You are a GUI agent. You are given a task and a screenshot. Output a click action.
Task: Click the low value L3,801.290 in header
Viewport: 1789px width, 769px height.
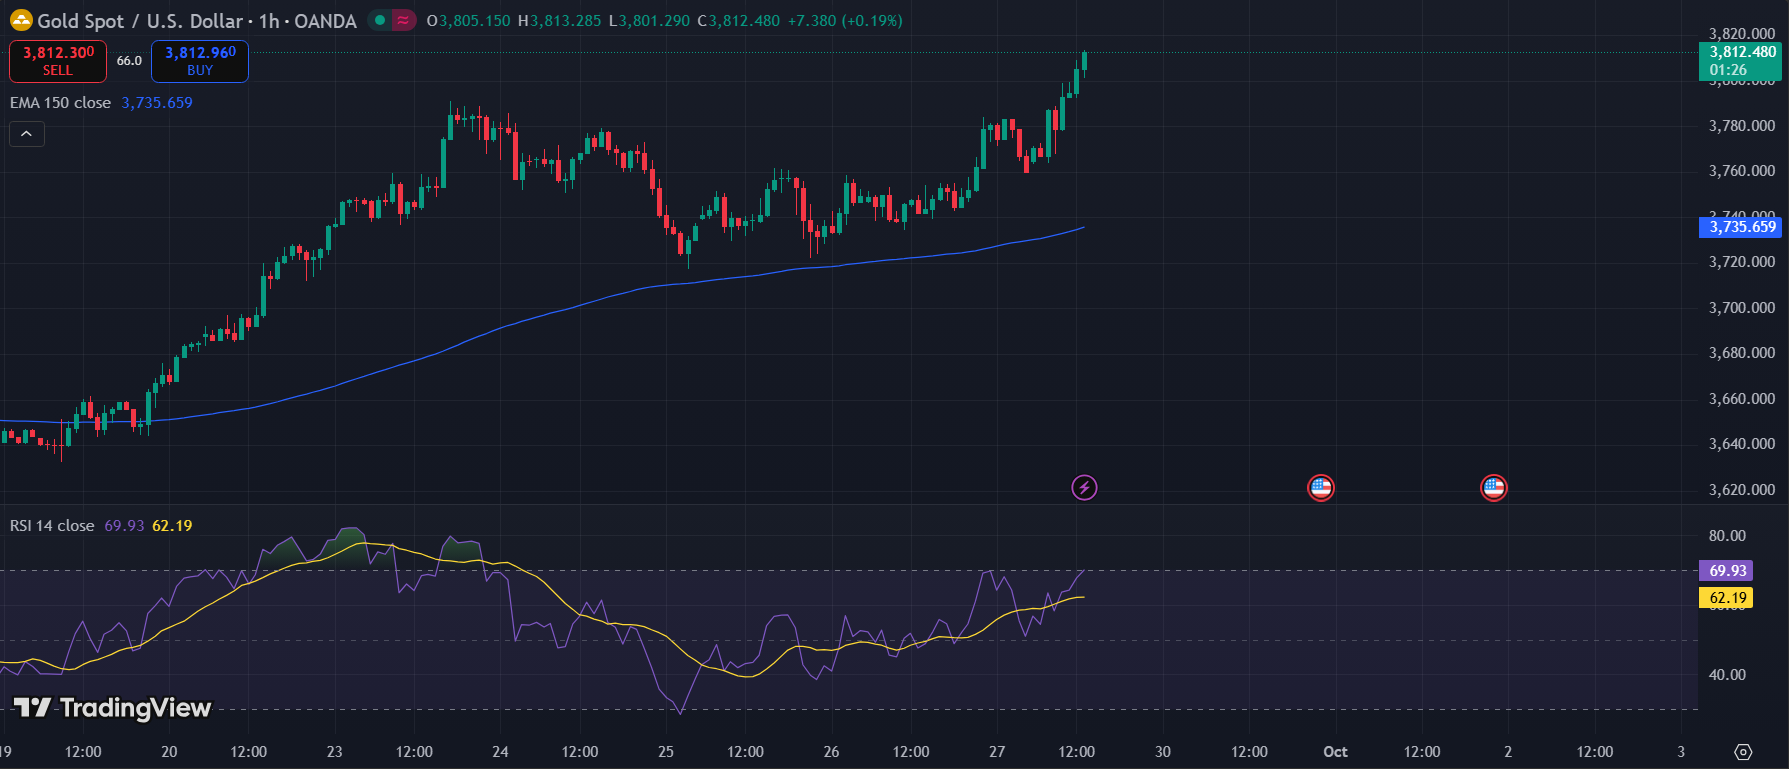coord(648,21)
